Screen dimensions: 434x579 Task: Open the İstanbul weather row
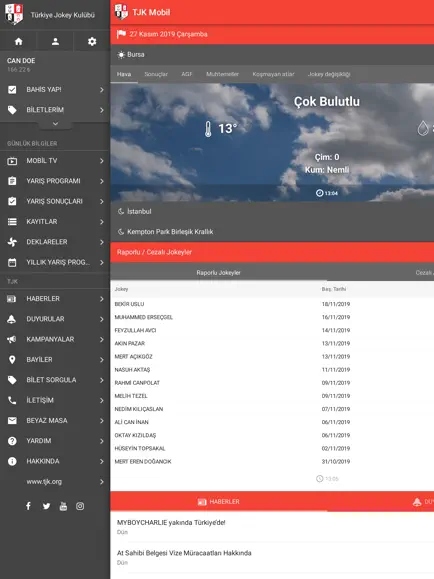(272, 212)
